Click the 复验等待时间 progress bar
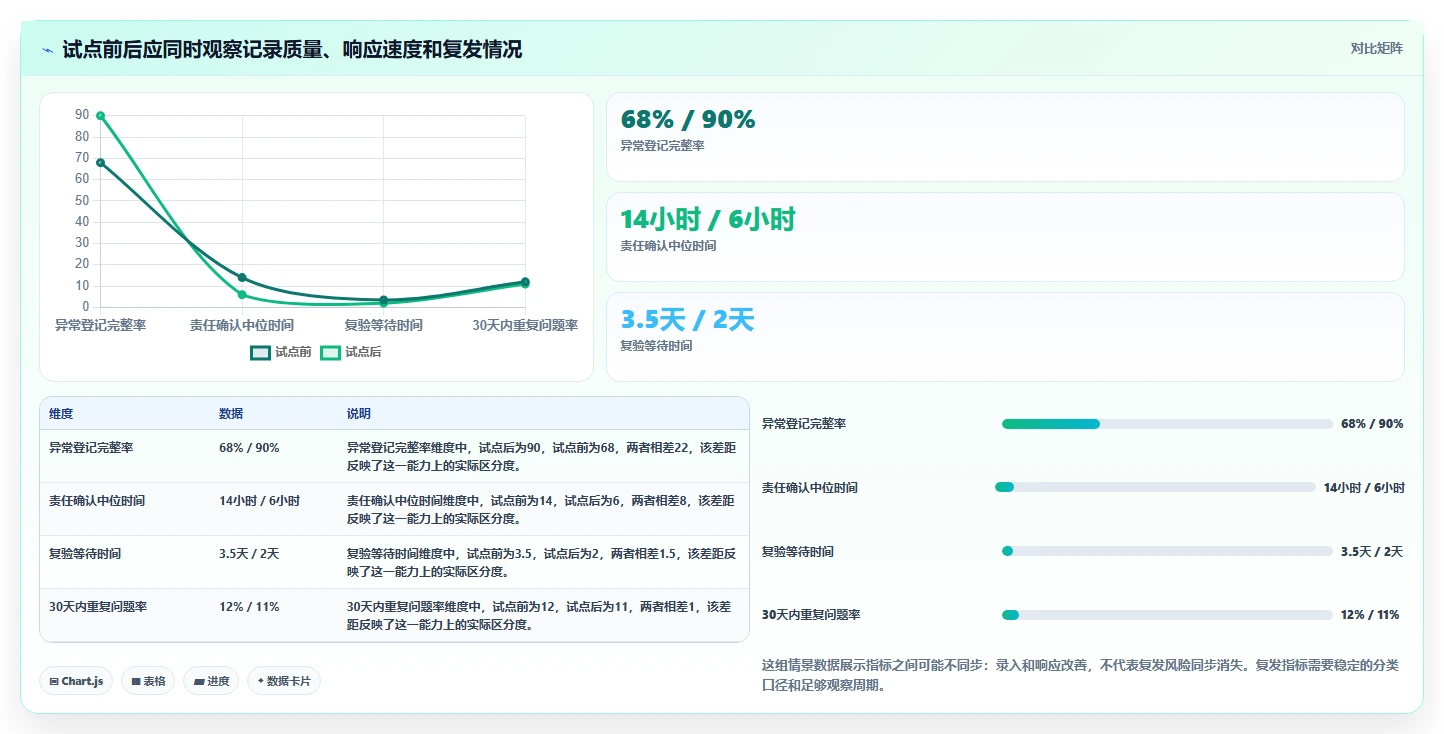This screenshot has height=734, width=1444. click(x=1167, y=551)
